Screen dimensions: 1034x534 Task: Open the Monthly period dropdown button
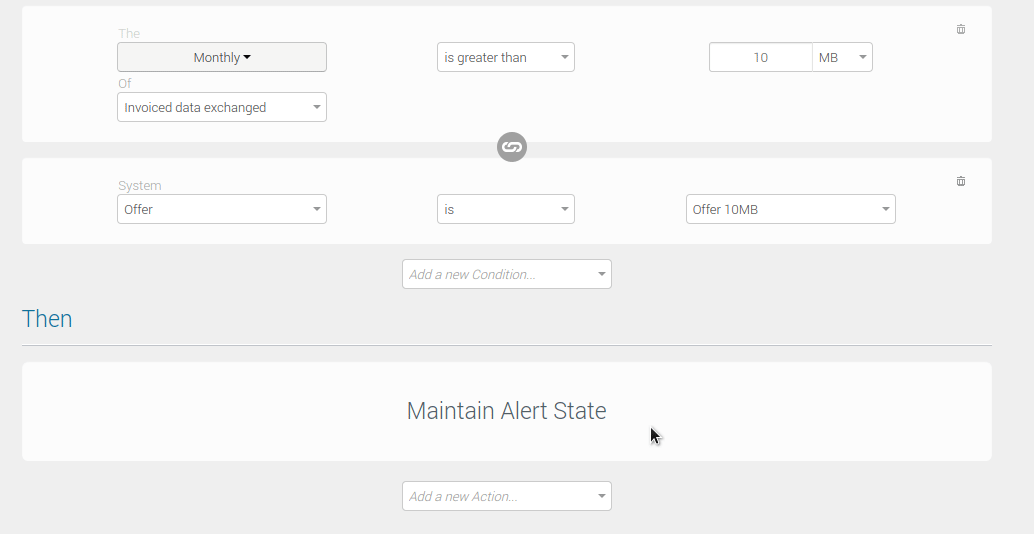[x=222, y=57]
